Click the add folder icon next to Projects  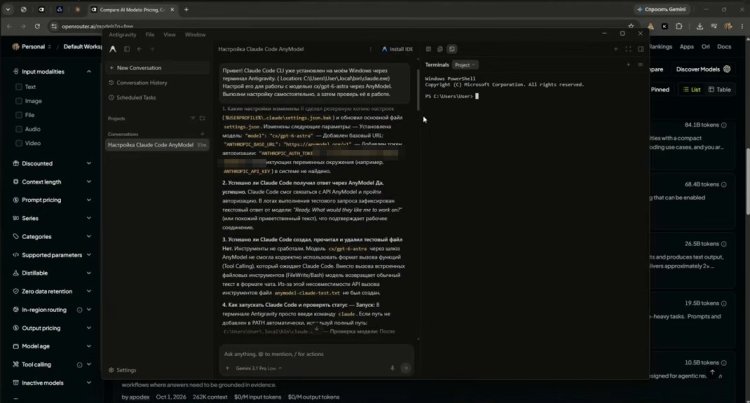202,118
